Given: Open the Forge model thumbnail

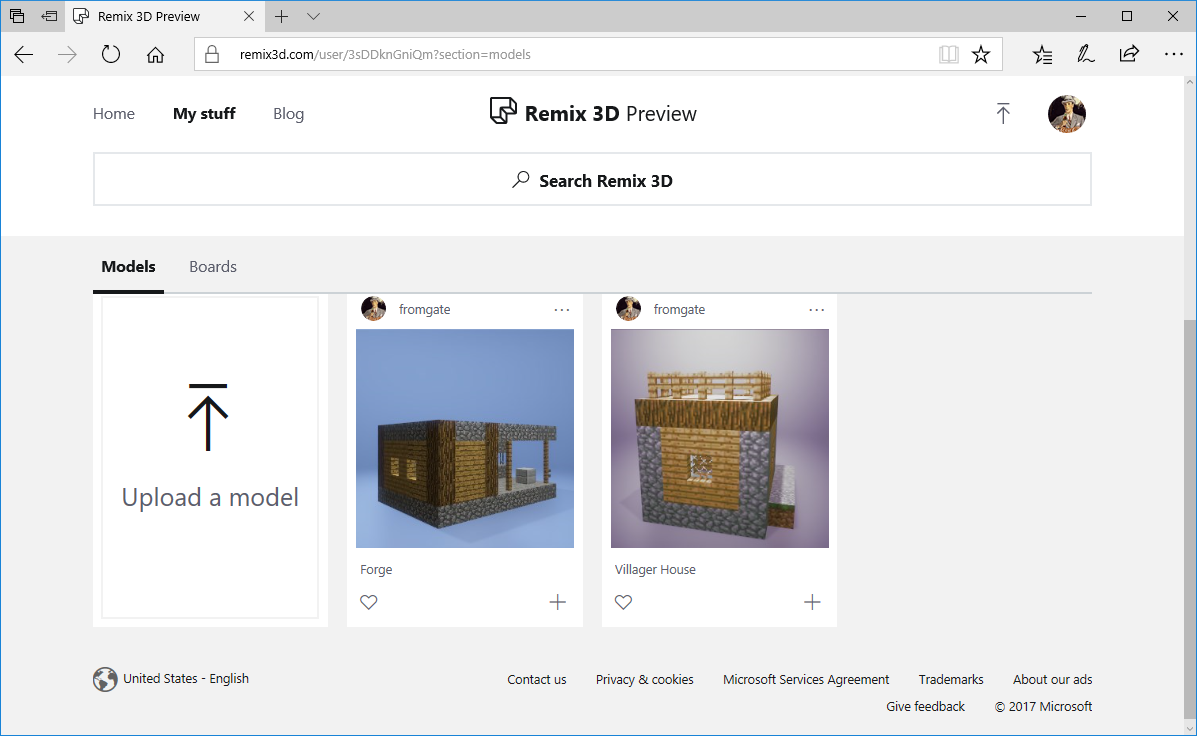Looking at the screenshot, I should [465, 439].
